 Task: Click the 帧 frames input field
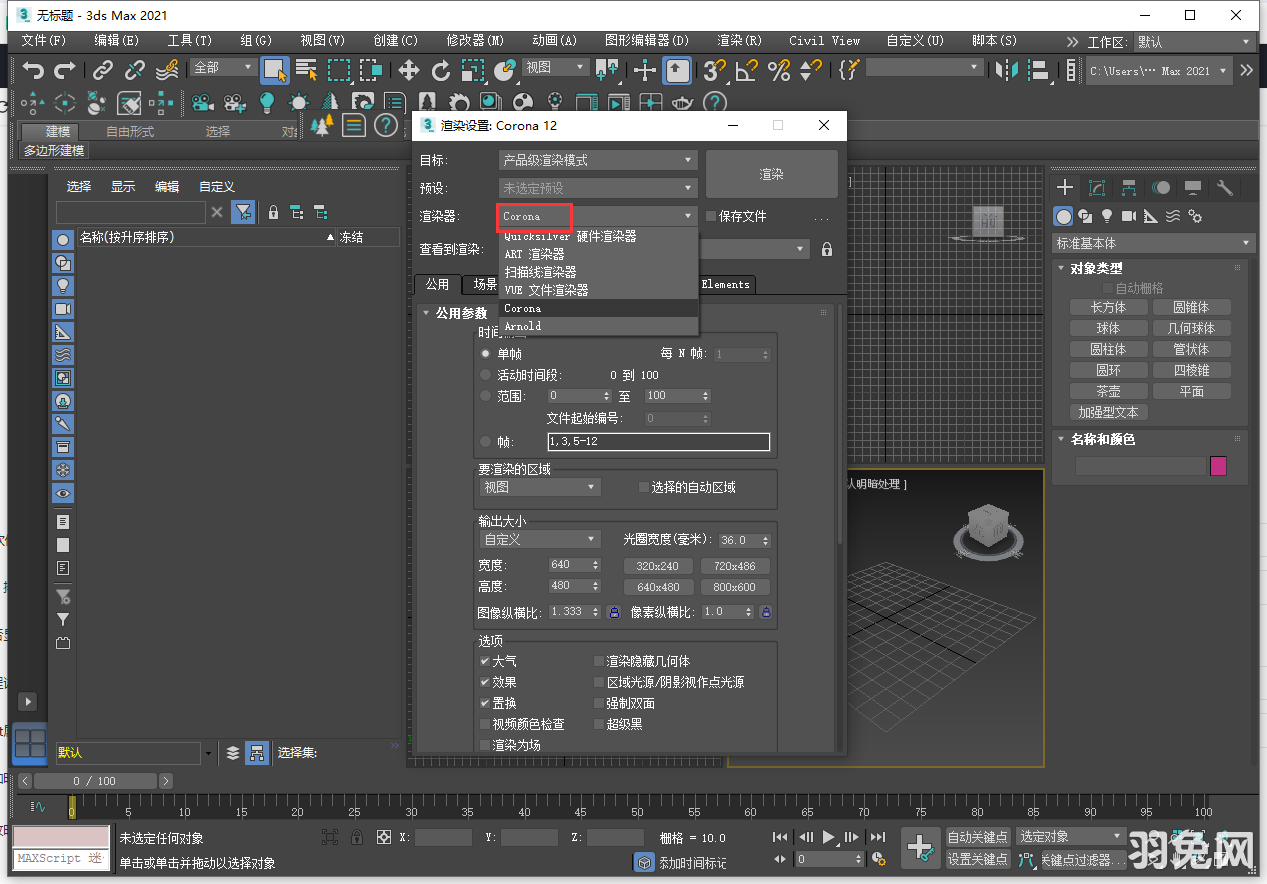tap(658, 441)
